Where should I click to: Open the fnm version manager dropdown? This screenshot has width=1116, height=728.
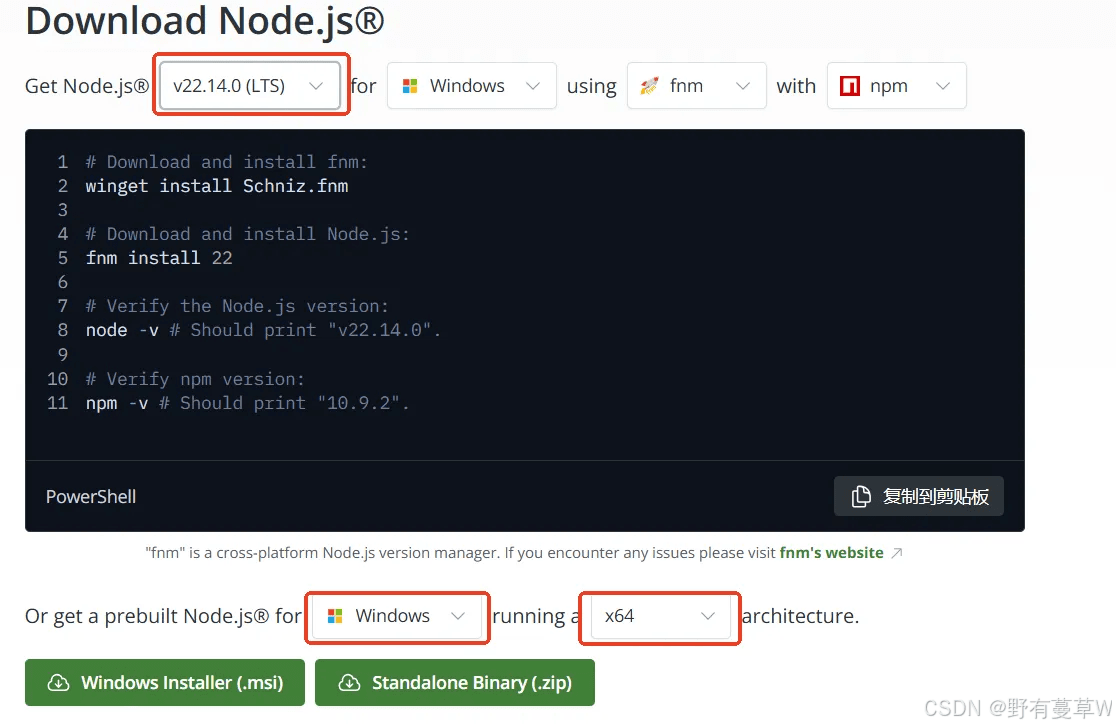point(696,85)
